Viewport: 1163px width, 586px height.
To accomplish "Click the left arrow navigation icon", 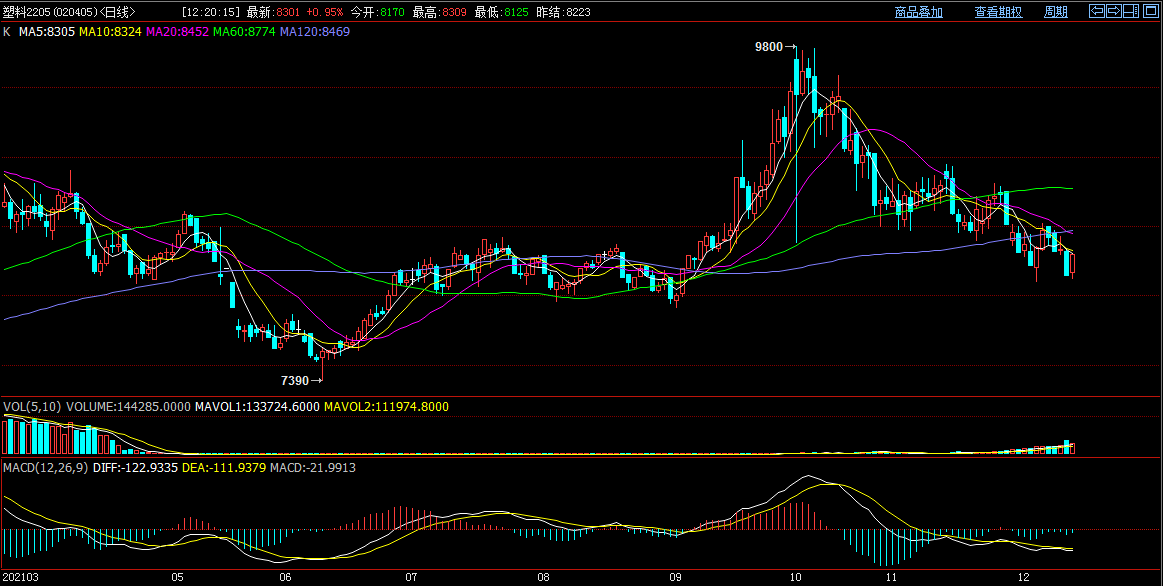I will tap(1096, 12).
